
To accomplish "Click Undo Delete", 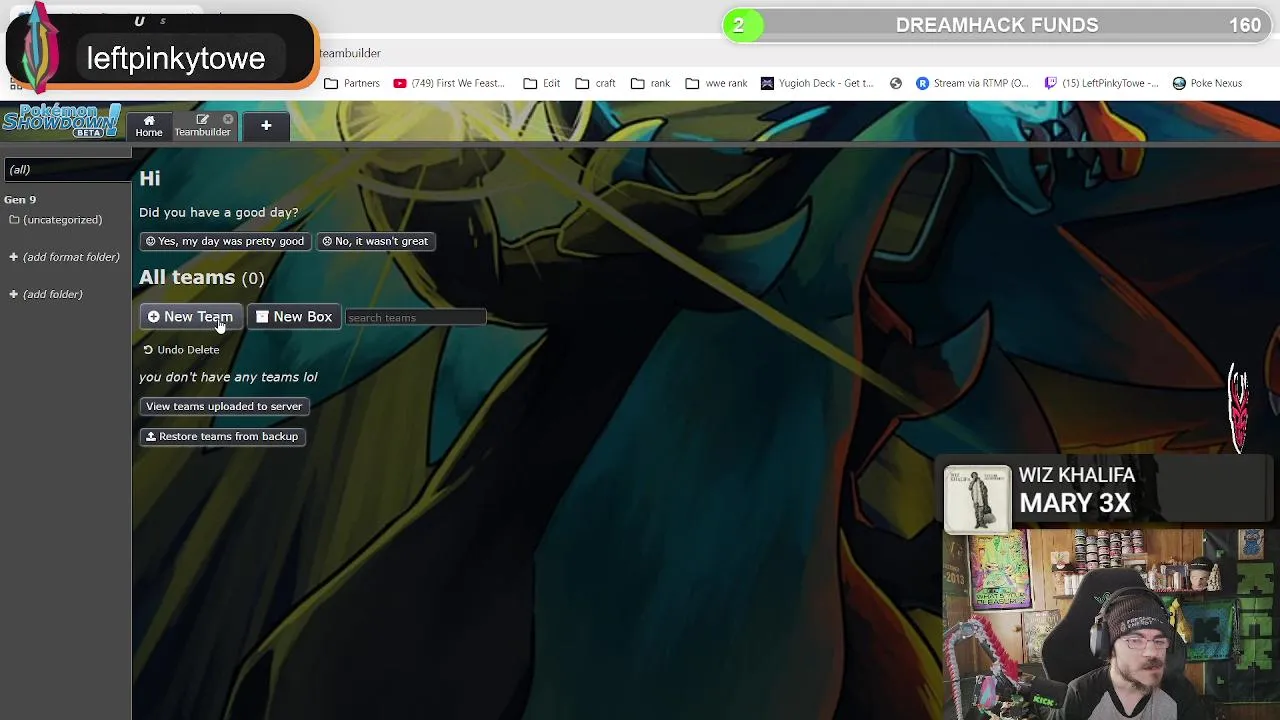I will 181,350.
